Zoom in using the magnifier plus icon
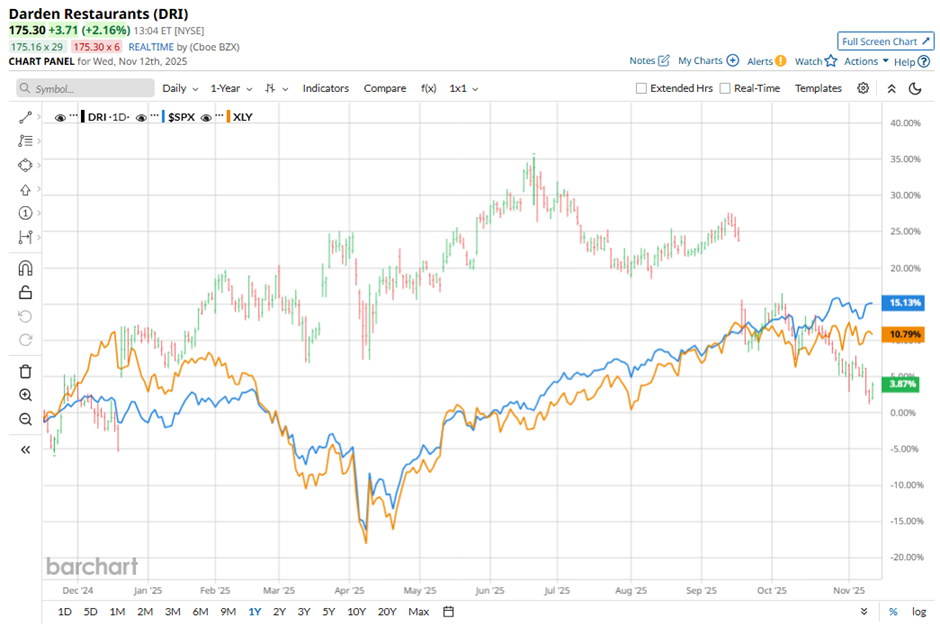 25,395
